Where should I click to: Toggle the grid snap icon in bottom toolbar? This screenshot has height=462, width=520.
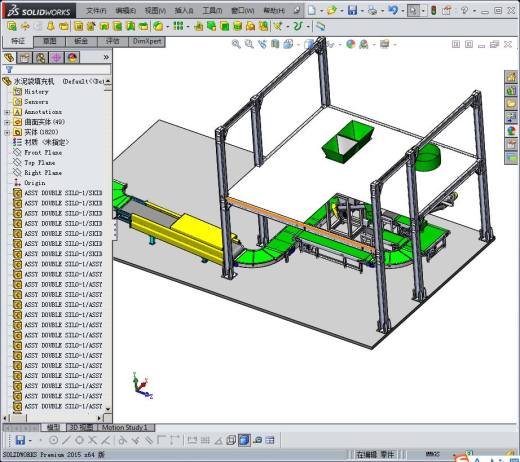pyautogui.click(x=205, y=440)
